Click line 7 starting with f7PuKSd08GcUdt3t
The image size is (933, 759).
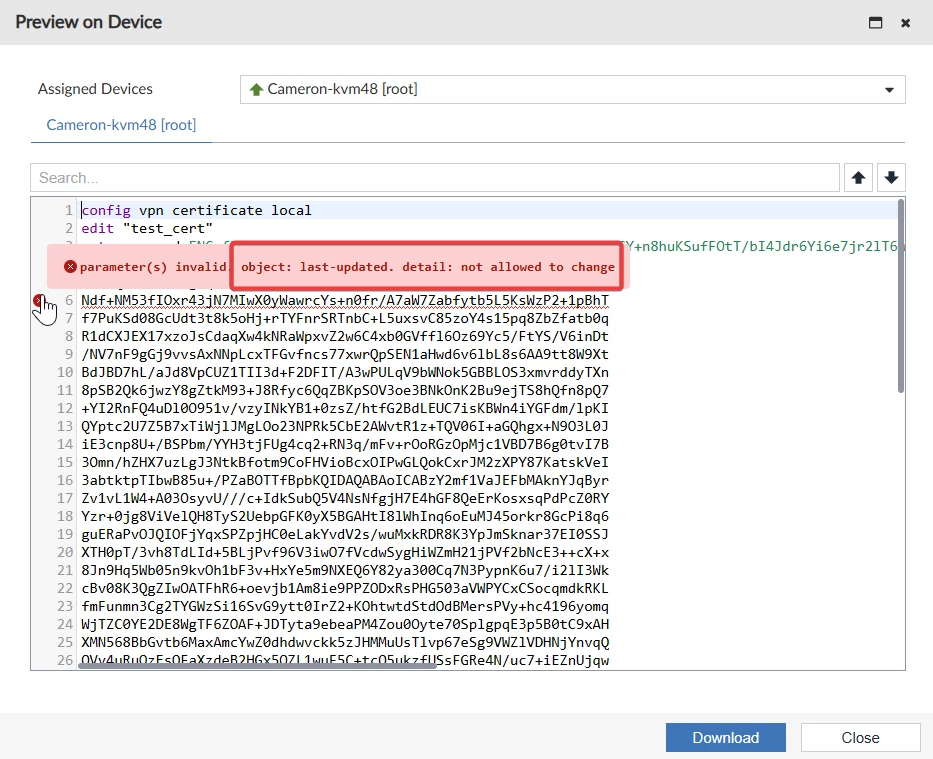345,318
